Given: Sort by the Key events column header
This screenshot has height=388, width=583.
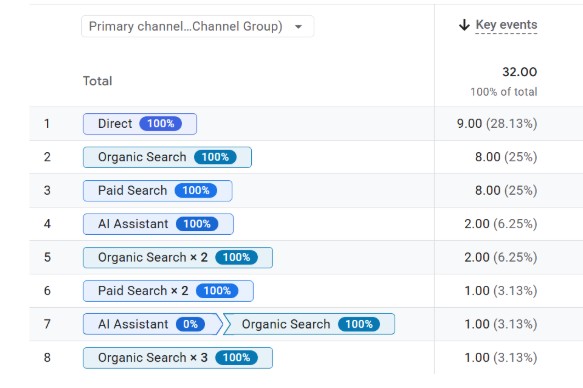Looking at the screenshot, I should (506, 25).
